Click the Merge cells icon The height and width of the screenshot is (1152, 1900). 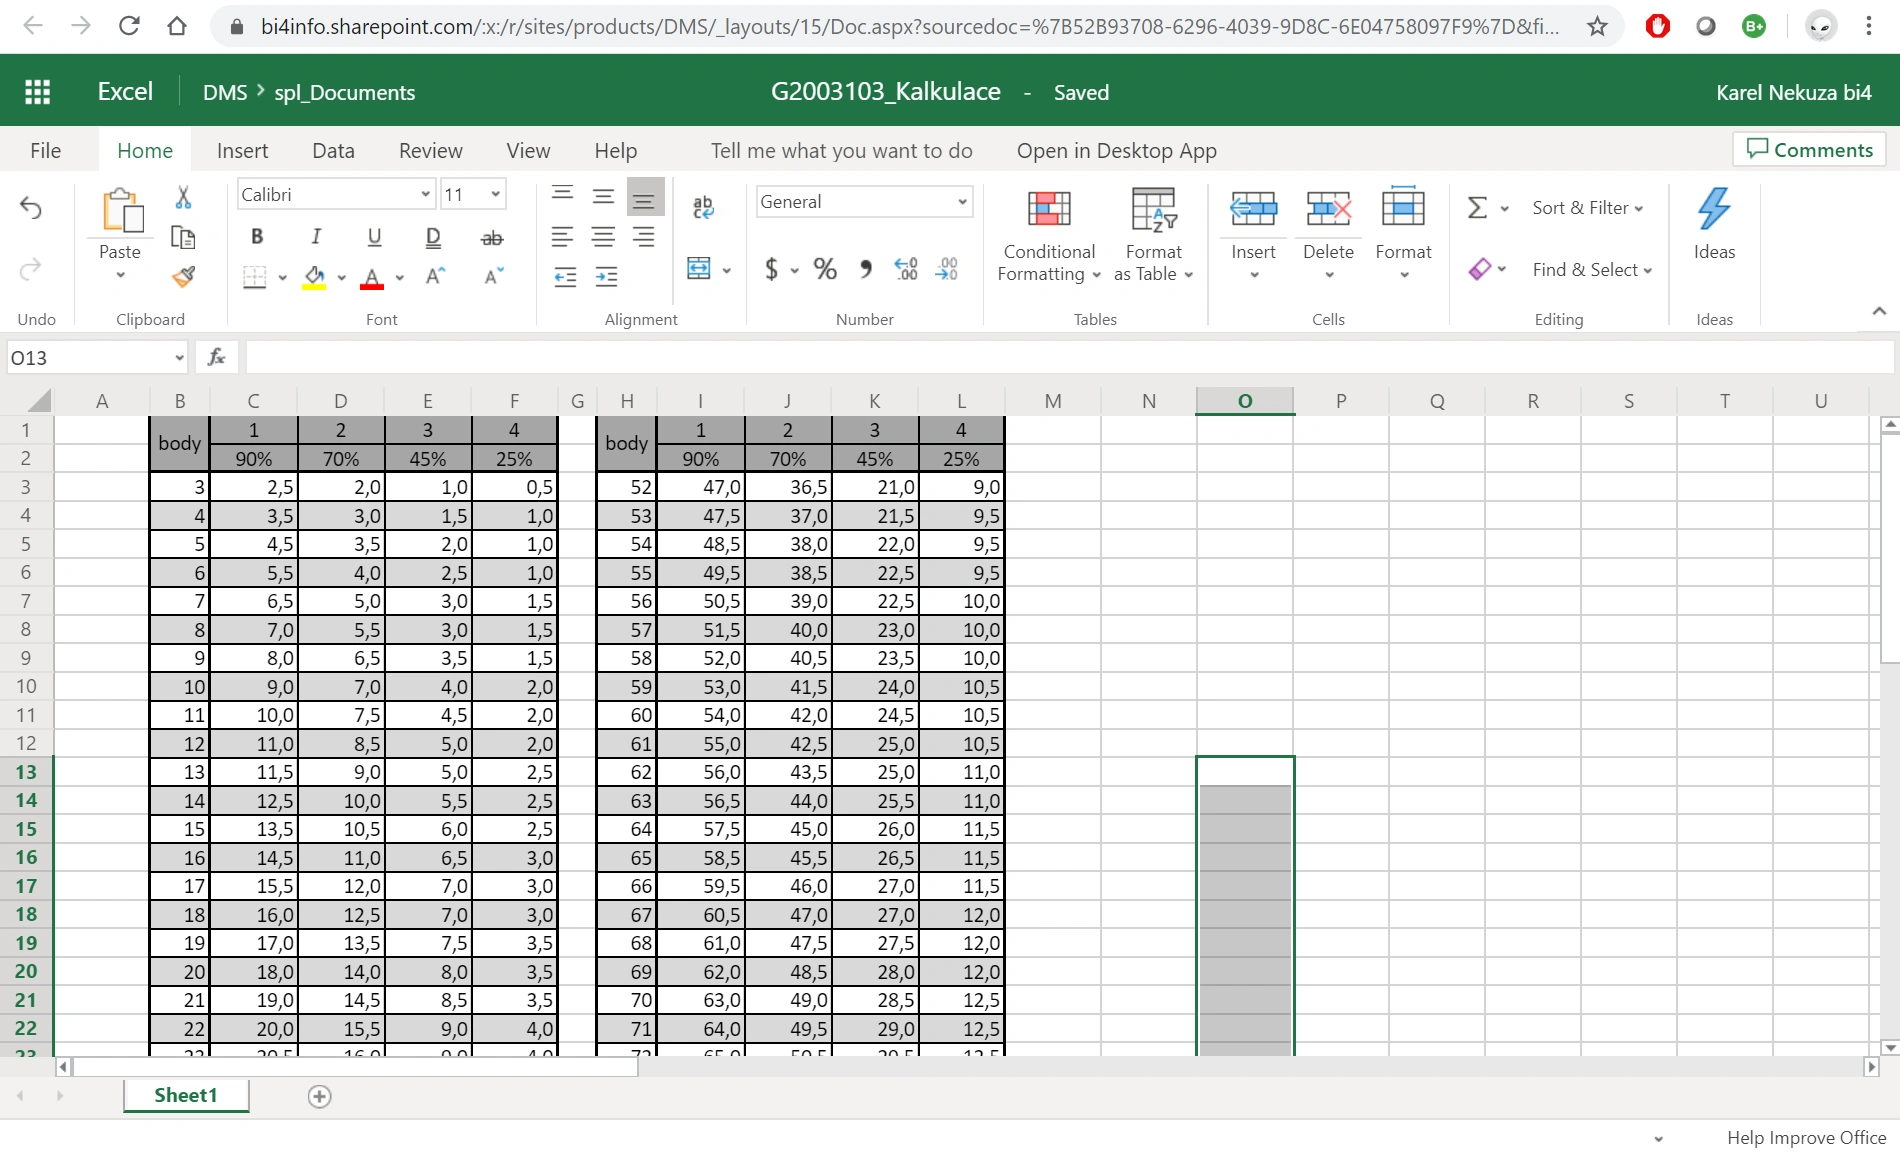[699, 268]
